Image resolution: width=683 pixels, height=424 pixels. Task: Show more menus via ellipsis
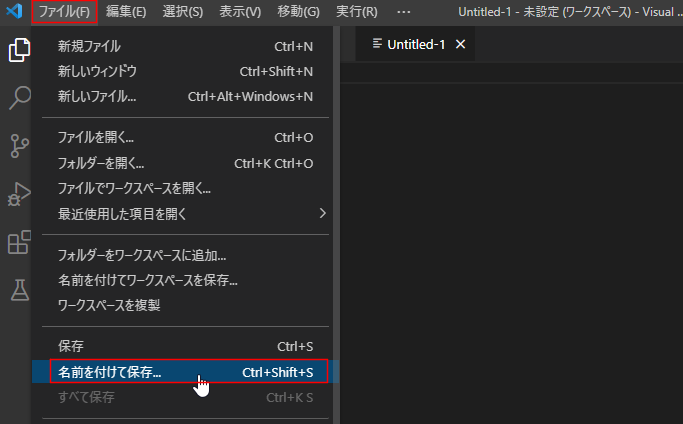[x=404, y=12]
